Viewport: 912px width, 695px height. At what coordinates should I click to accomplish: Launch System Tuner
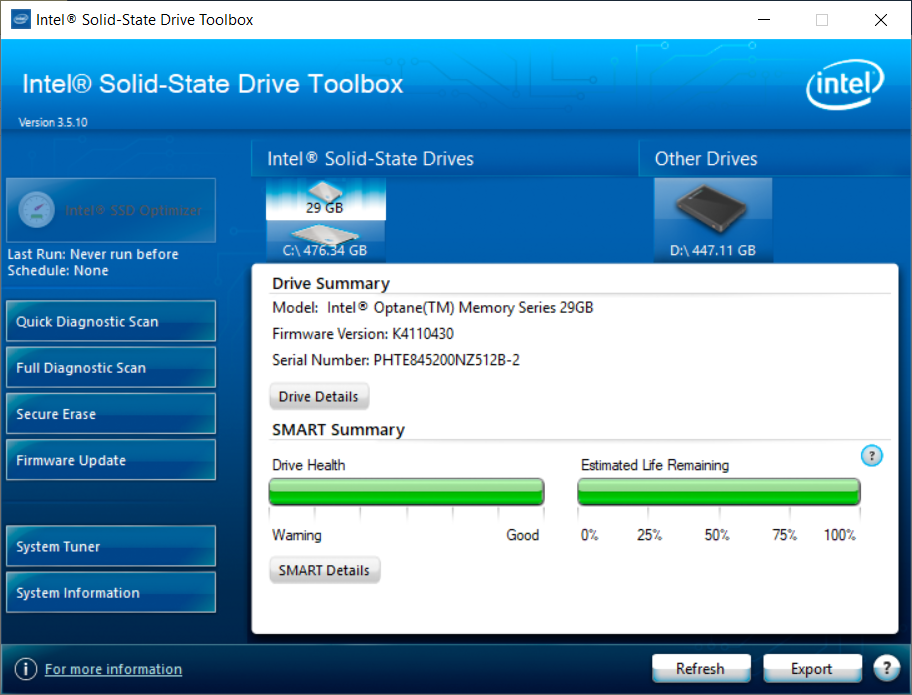(111, 546)
